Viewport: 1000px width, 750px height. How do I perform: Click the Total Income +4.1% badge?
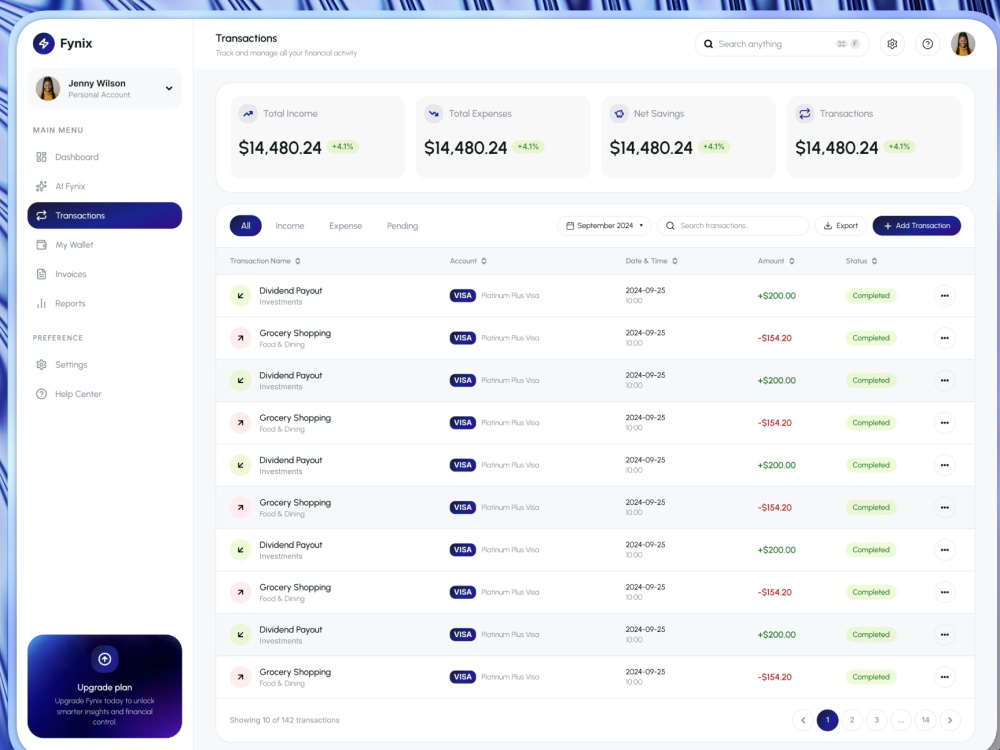[x=342, y=147]
